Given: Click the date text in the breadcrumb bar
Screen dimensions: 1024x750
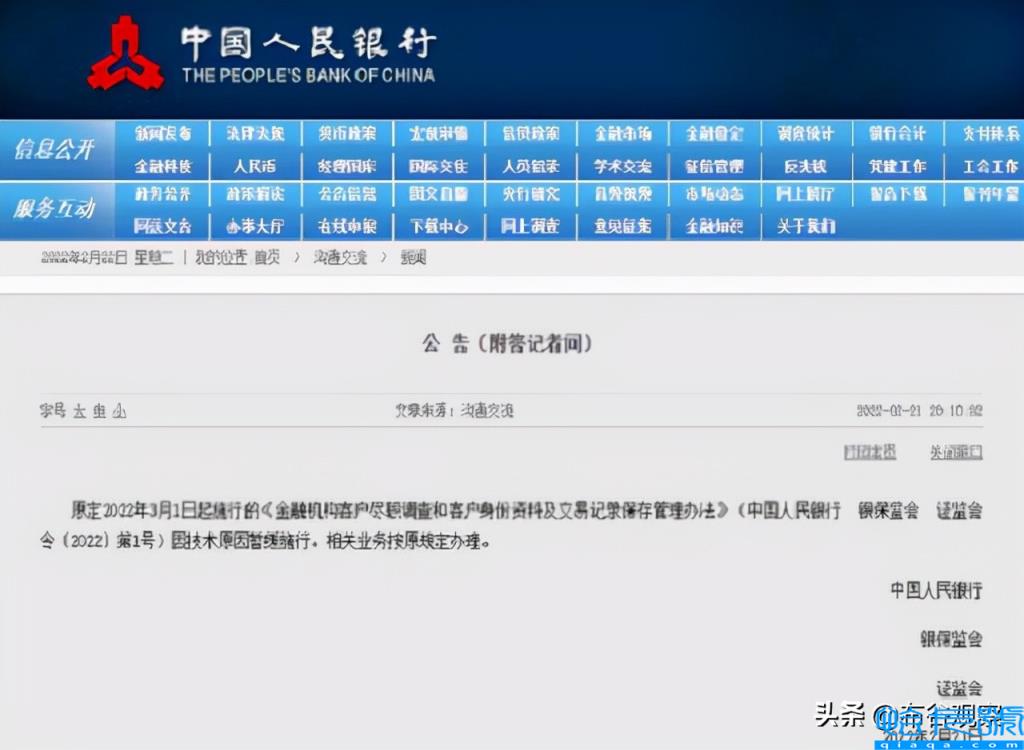Looking at the screenshot, I should click(107, 257).
